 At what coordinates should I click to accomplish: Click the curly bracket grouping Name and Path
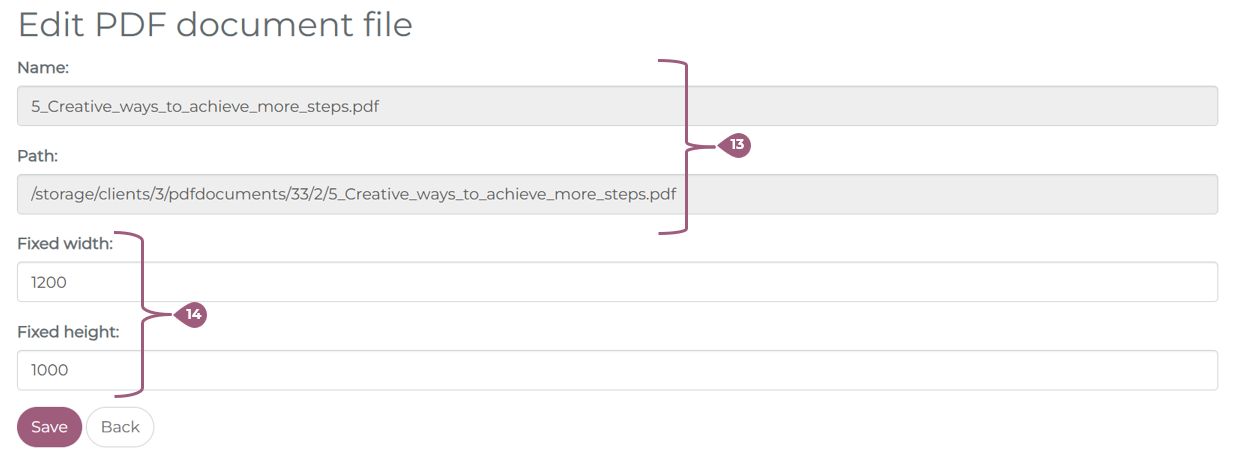[x=685, y=146]
